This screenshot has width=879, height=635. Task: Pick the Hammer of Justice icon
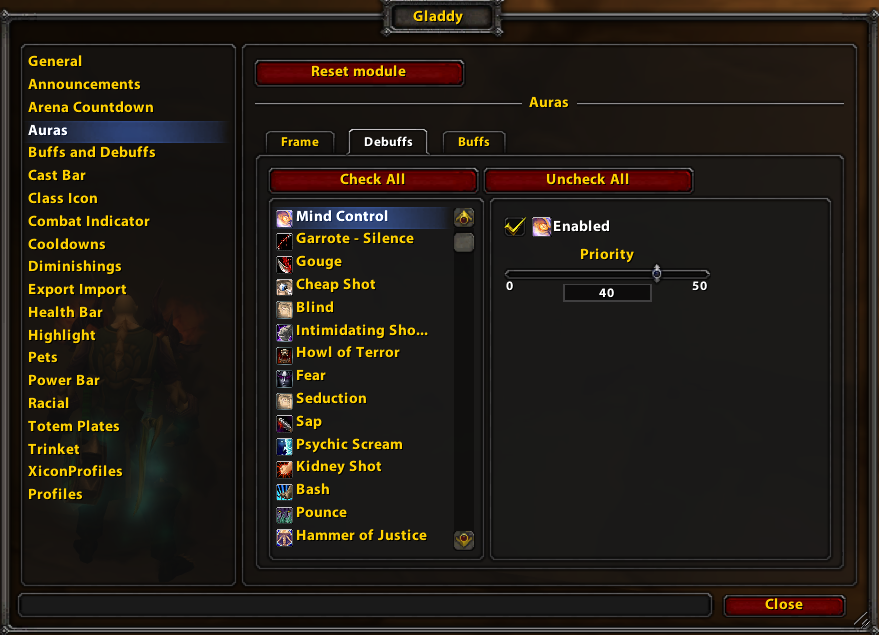(284, 537)
